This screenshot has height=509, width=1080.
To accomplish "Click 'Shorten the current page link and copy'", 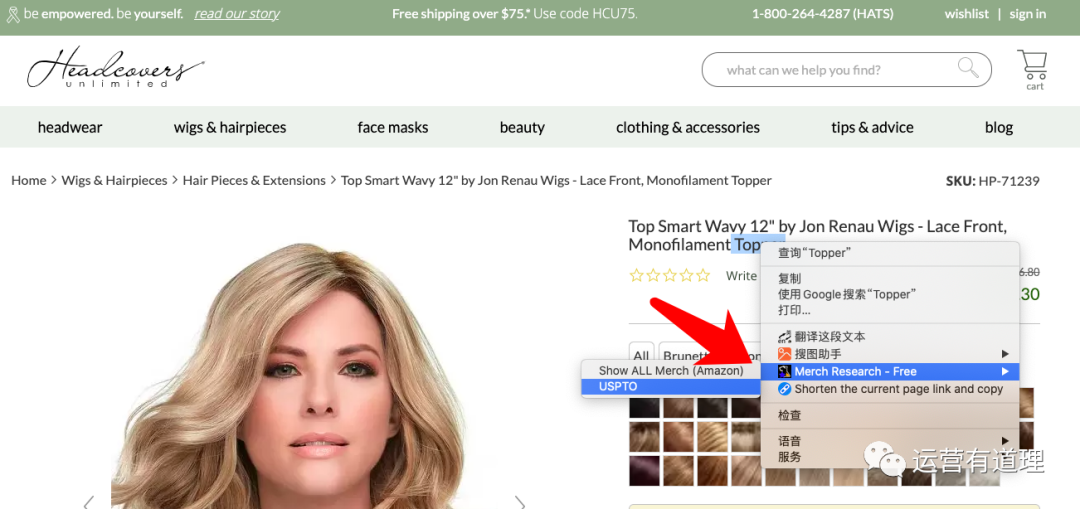I will [x=898, y=389].
